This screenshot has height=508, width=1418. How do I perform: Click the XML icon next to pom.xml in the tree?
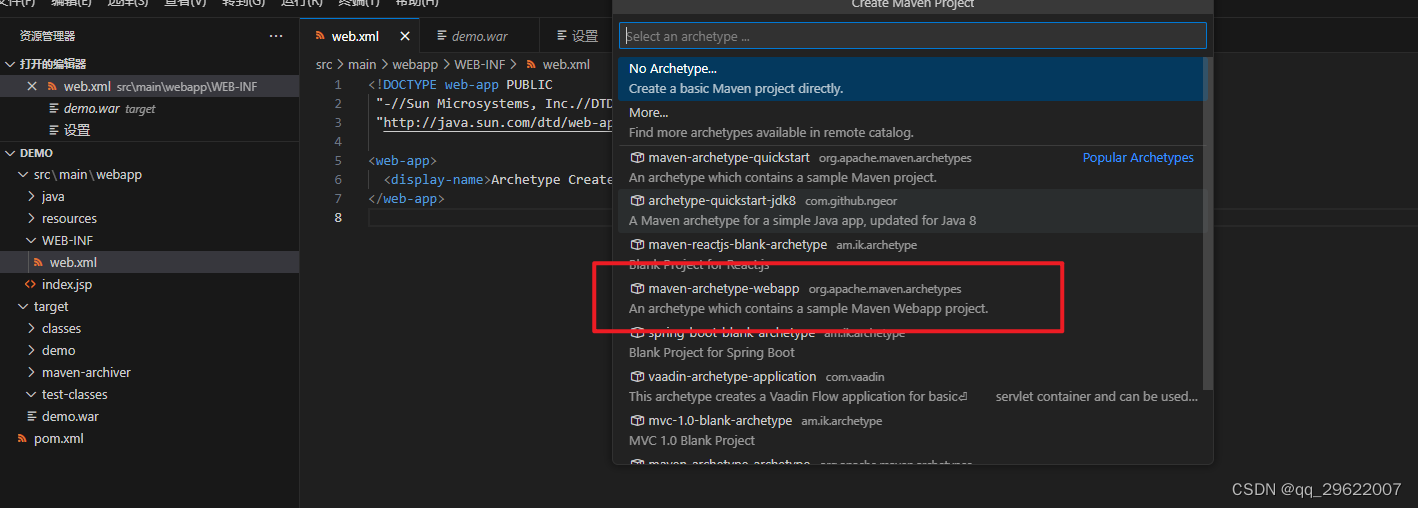23,439
